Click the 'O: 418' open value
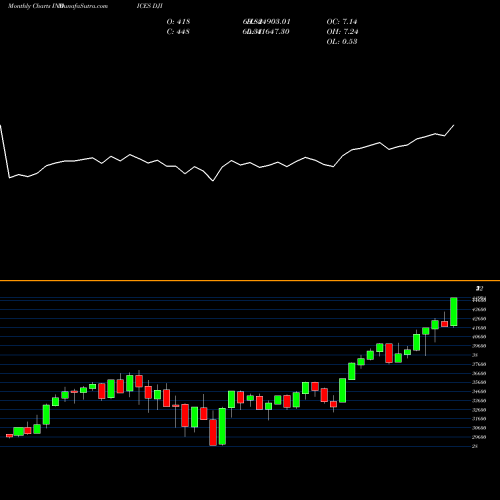 point(178,22)
